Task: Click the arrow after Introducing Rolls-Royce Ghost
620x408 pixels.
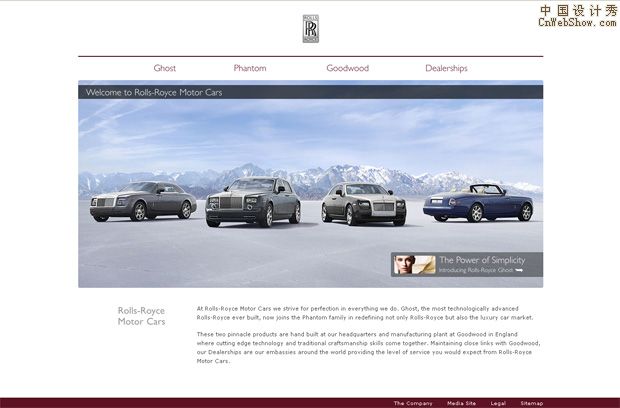Action: click(519, 270)
